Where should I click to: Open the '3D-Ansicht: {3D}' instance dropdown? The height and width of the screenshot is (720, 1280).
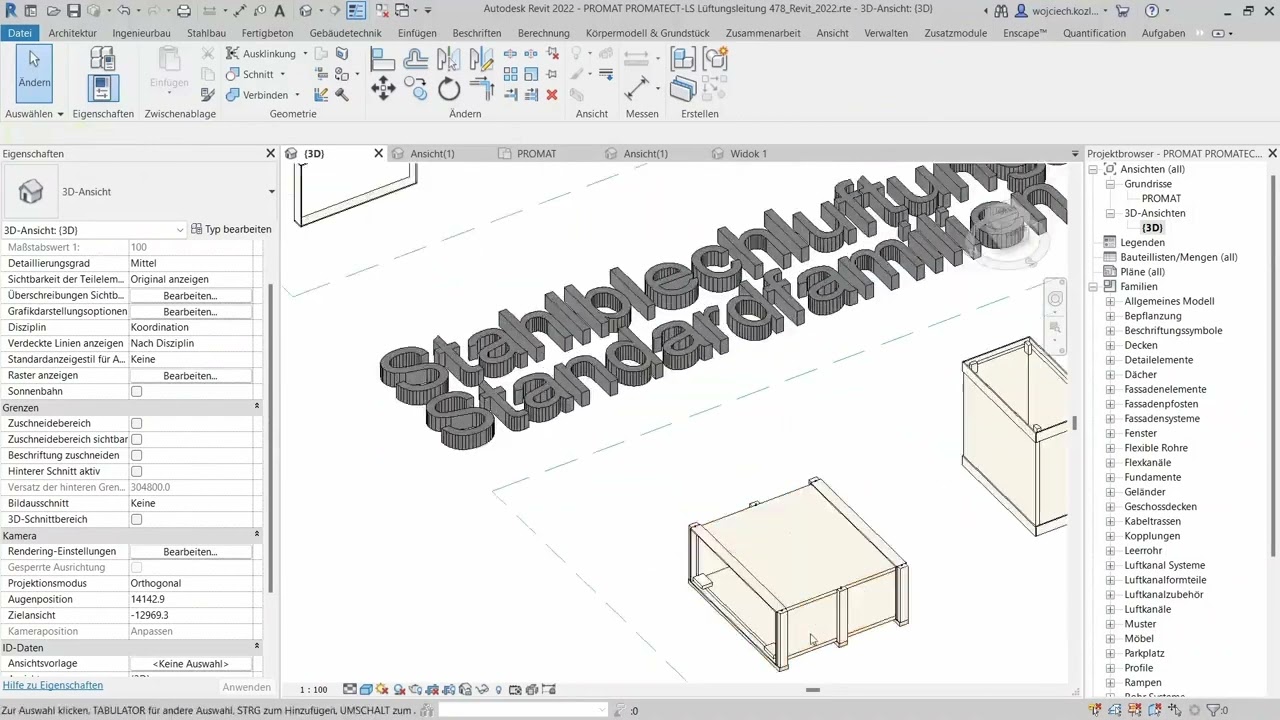(94, 230)
